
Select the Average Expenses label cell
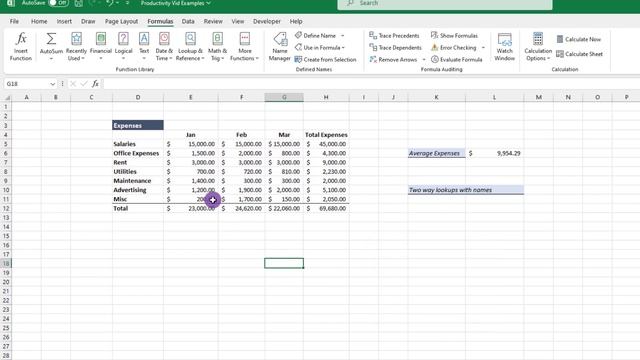[436, 153]
